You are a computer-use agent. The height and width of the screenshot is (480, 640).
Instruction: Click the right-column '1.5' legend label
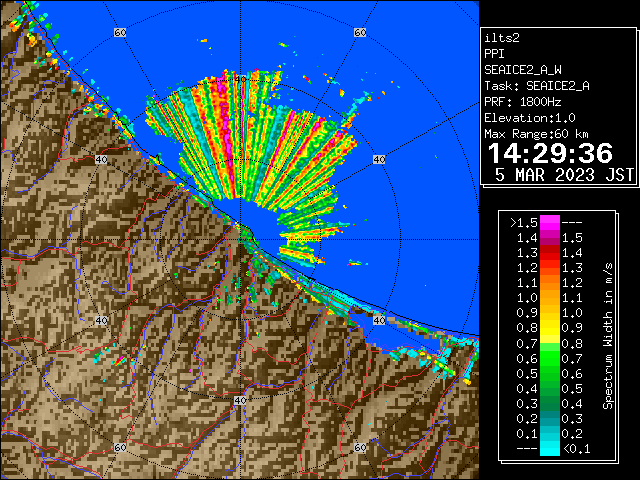572,238
